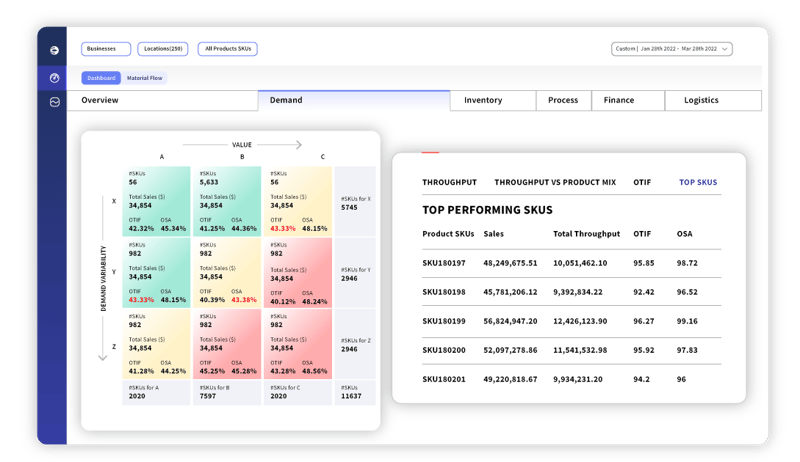
Task: Click sales value 52,097,278.86
Action: pyautogui.click(x=510, y=350)
